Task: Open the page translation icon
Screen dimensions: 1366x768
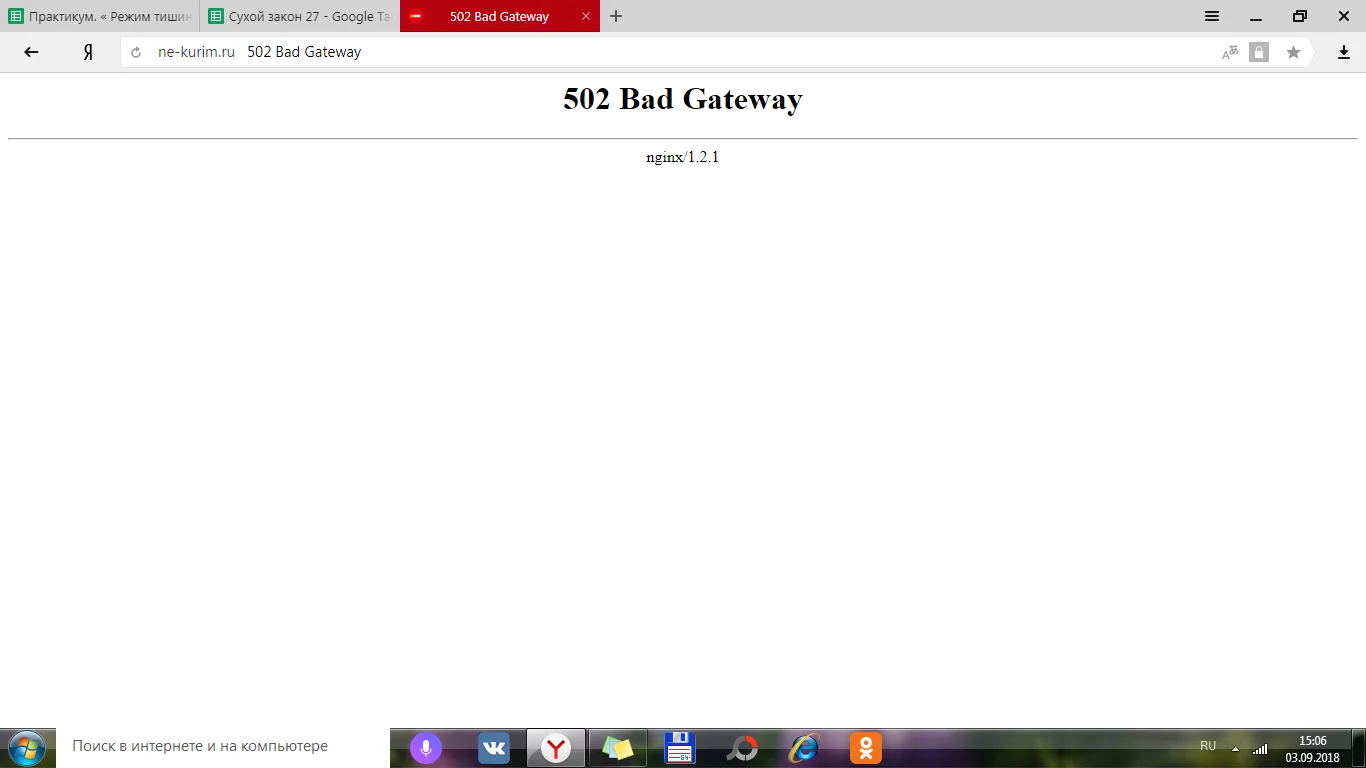Action: 1230,52
